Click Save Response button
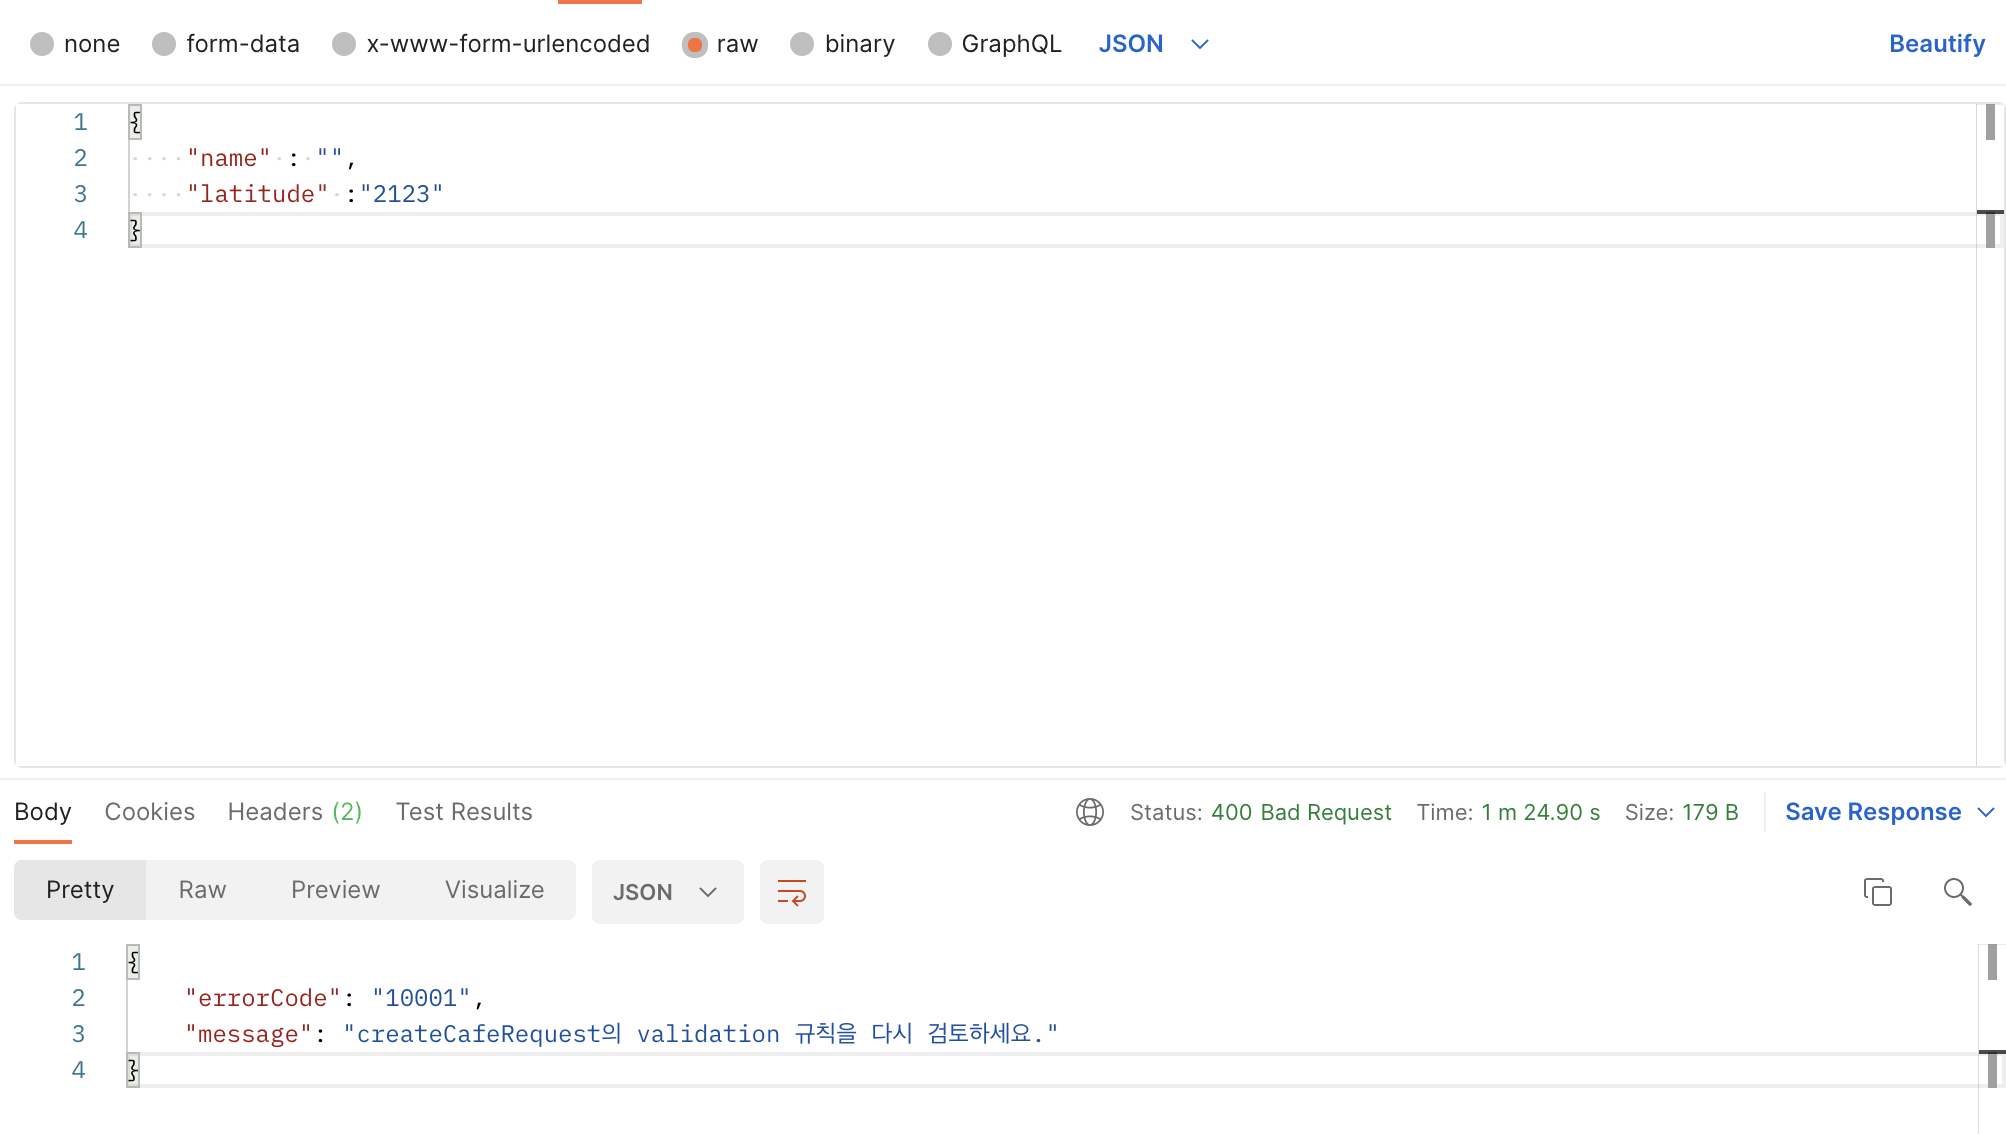The width and height of the screenshot is (2006, 1134). coord(1872,812)
